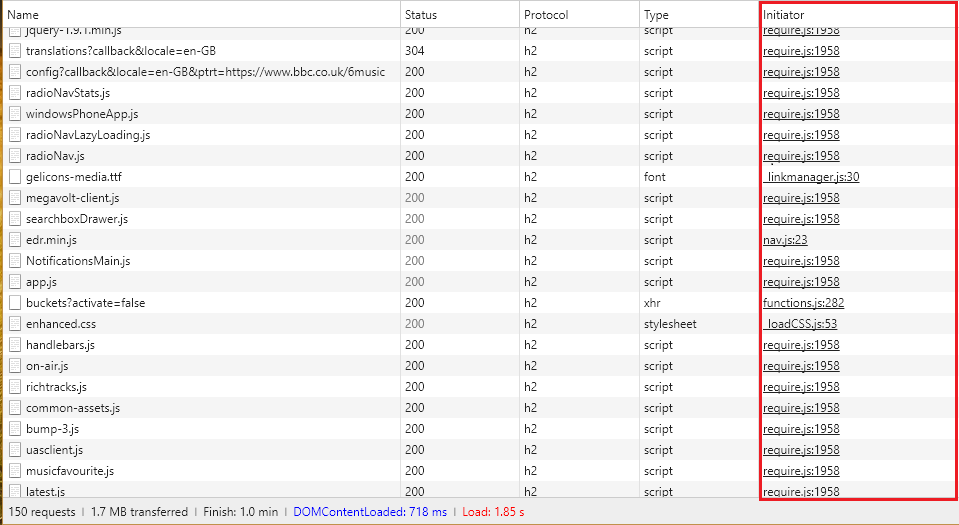Screen dimensions: 959x525
Task: Open the _linkmanager.js:30 initiator link
Action: tap(812, 177)
